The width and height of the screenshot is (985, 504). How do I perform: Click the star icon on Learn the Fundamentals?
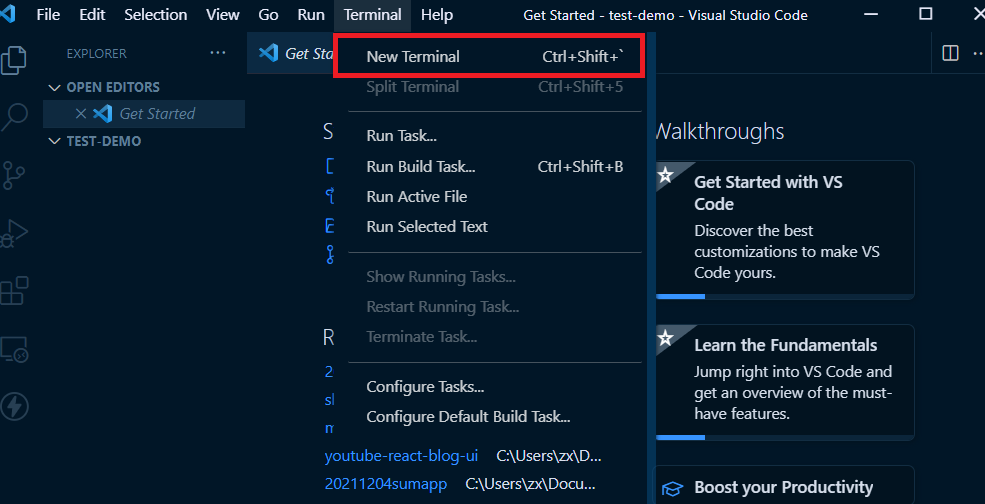665,339
